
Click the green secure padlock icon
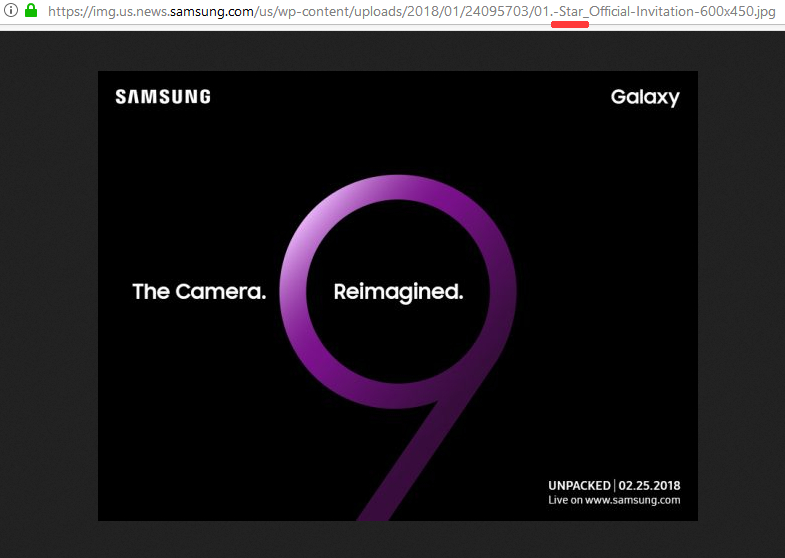[31, 10]
